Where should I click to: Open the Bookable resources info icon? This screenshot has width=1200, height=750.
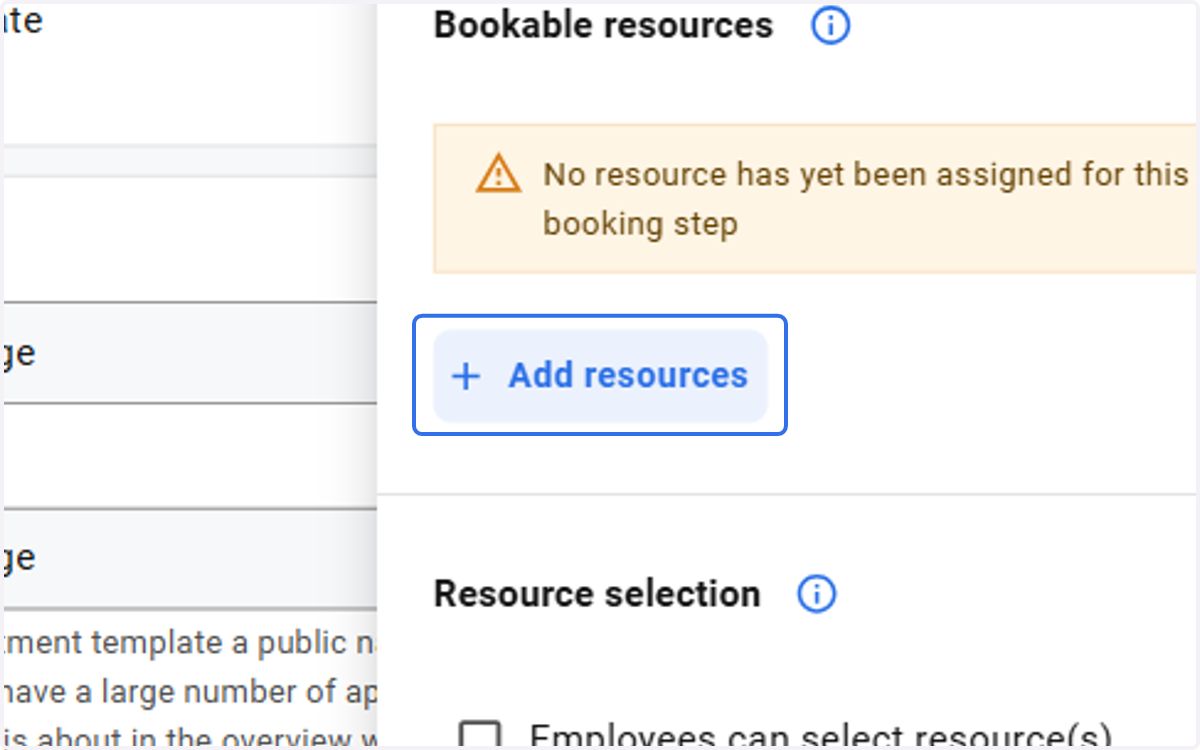point(830,26)
